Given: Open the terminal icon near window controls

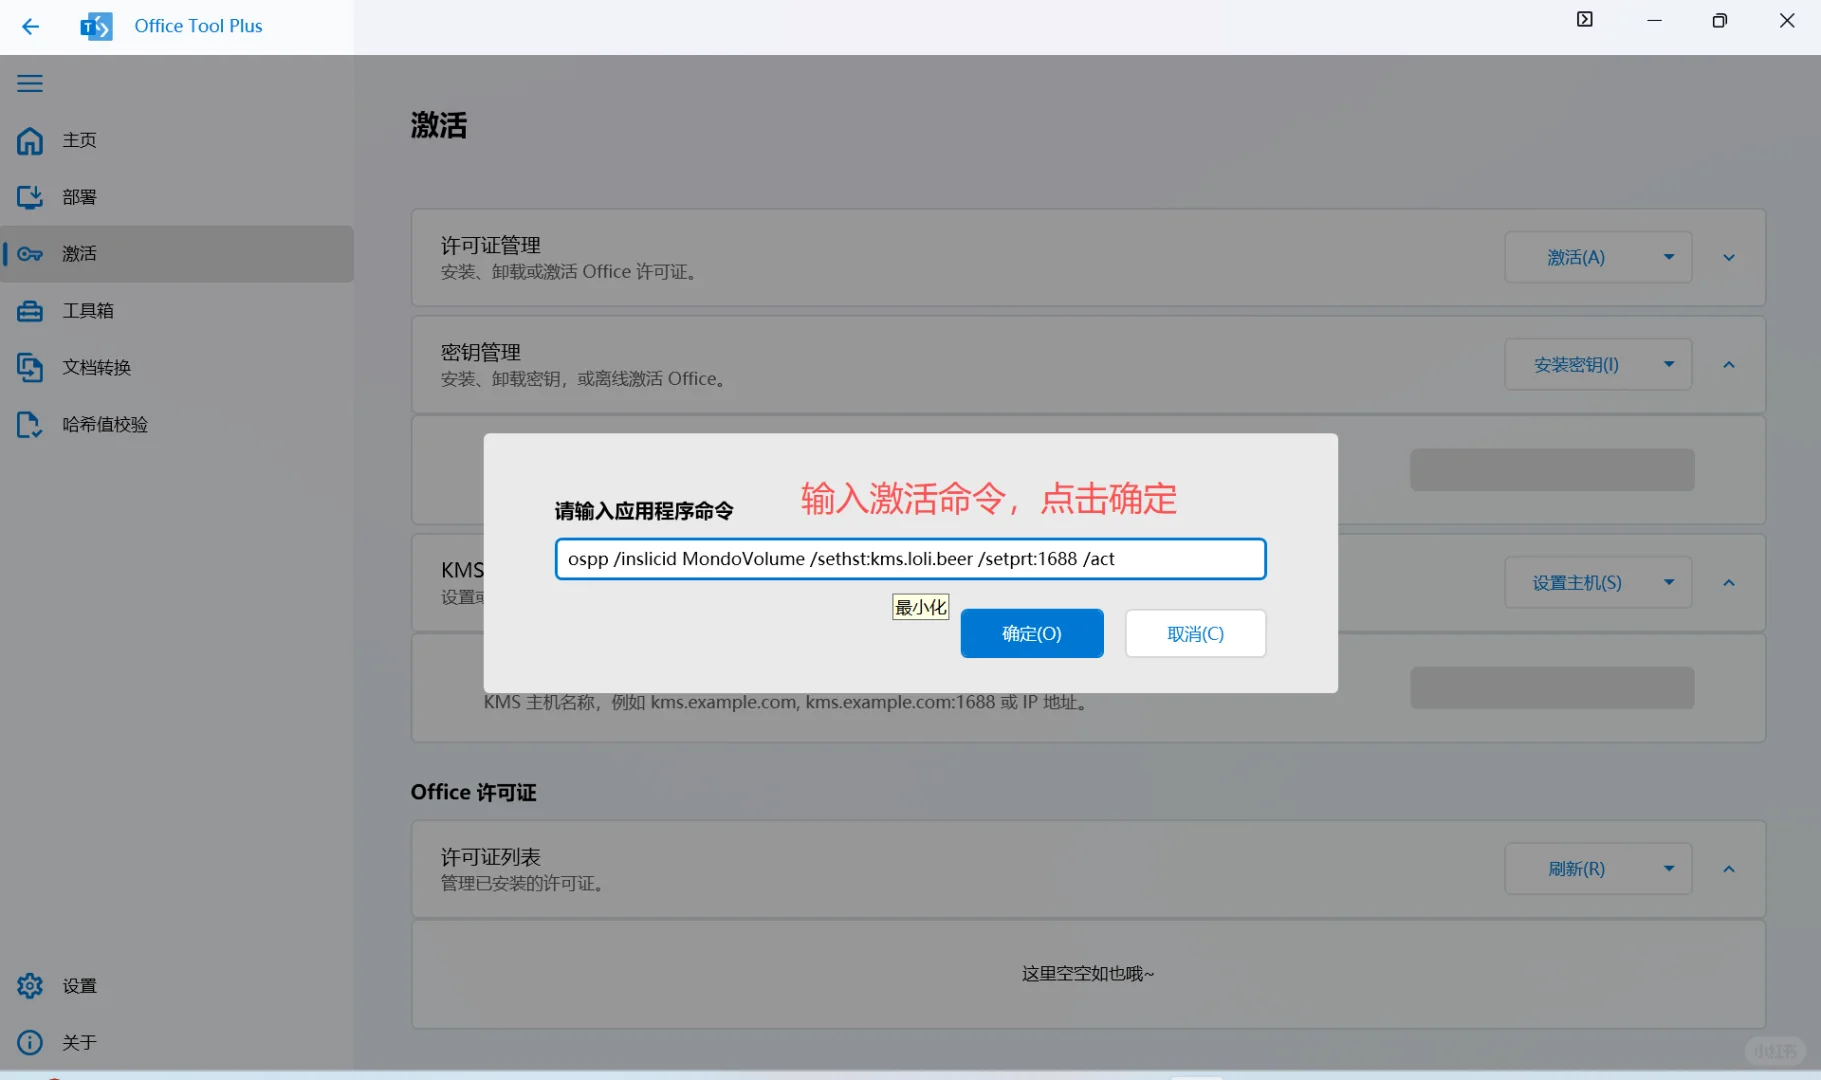Looking at the screenshot, I should pos(1584,19).
